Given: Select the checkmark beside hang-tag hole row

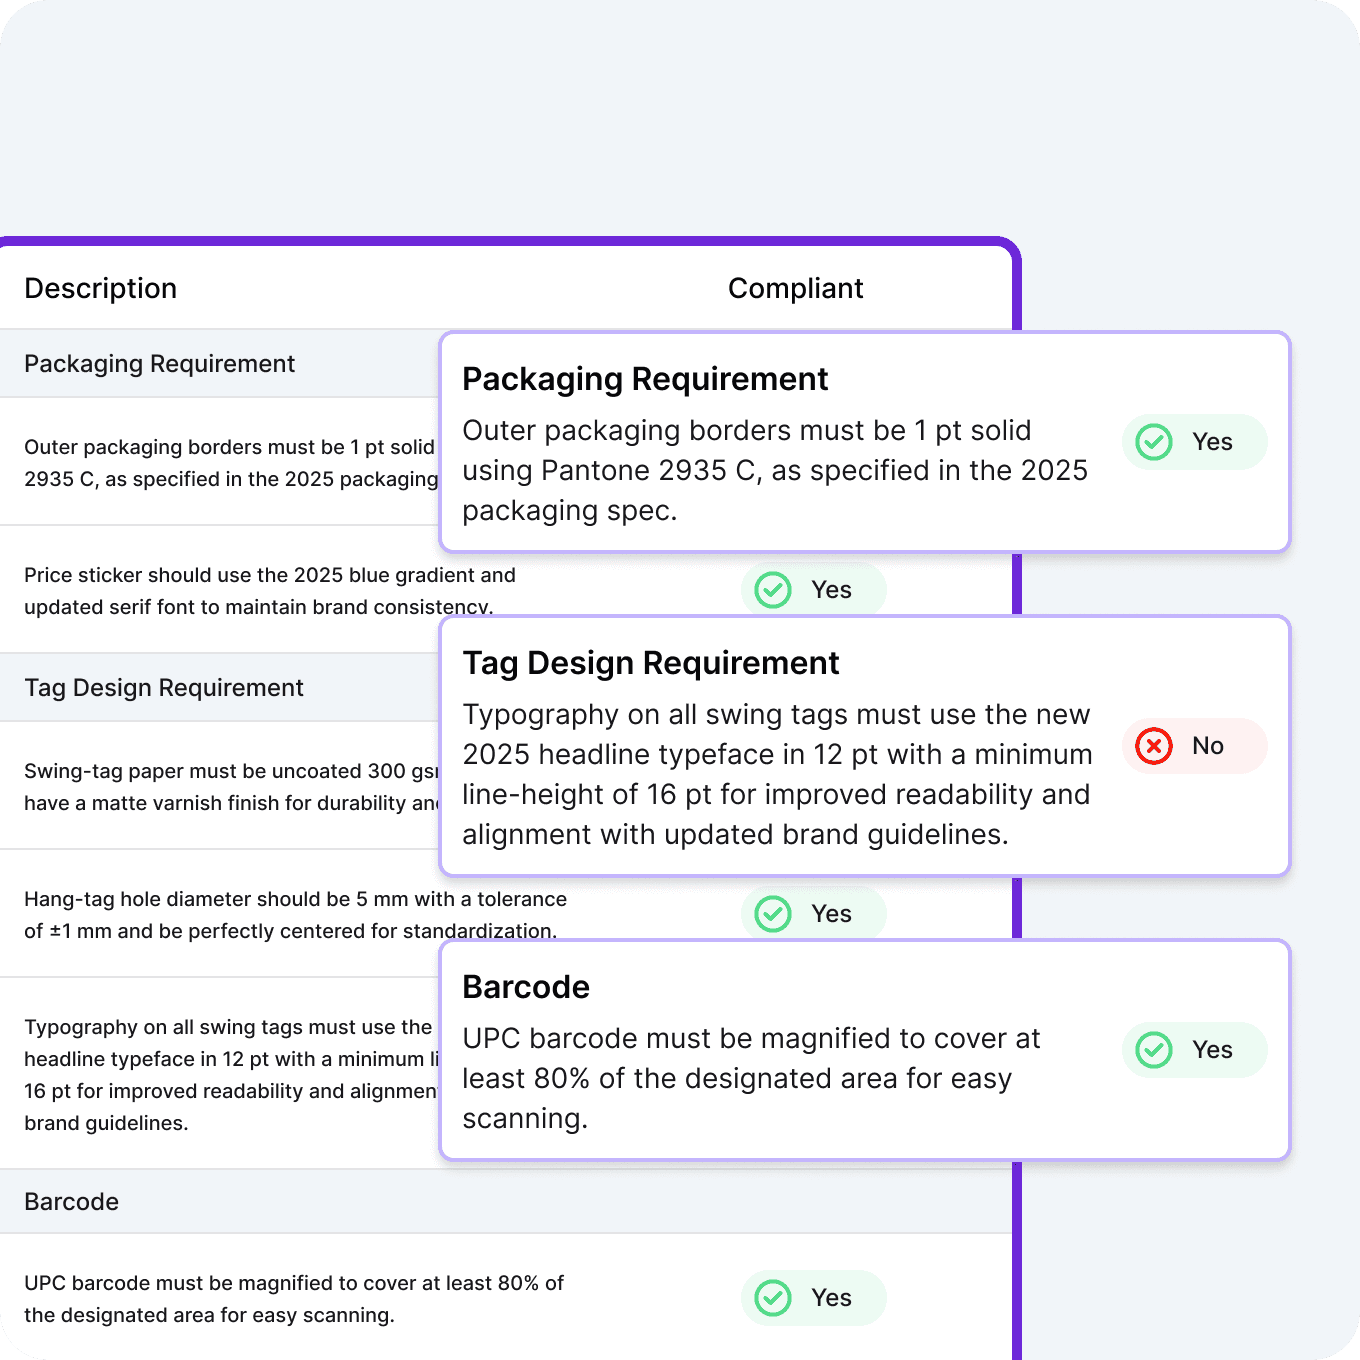Looking at the screenshot, I should click(x=772, y=913).
